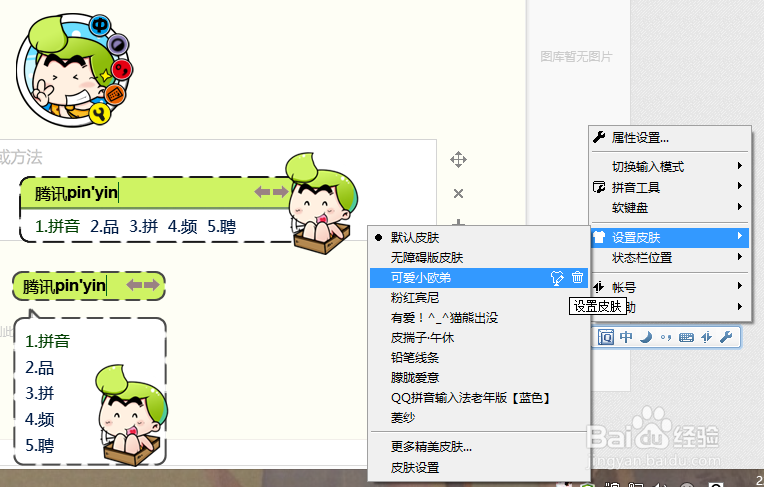
Task: Click the round cartoon status-bar skin thumbnail
Action: click(x=73, y=71)
